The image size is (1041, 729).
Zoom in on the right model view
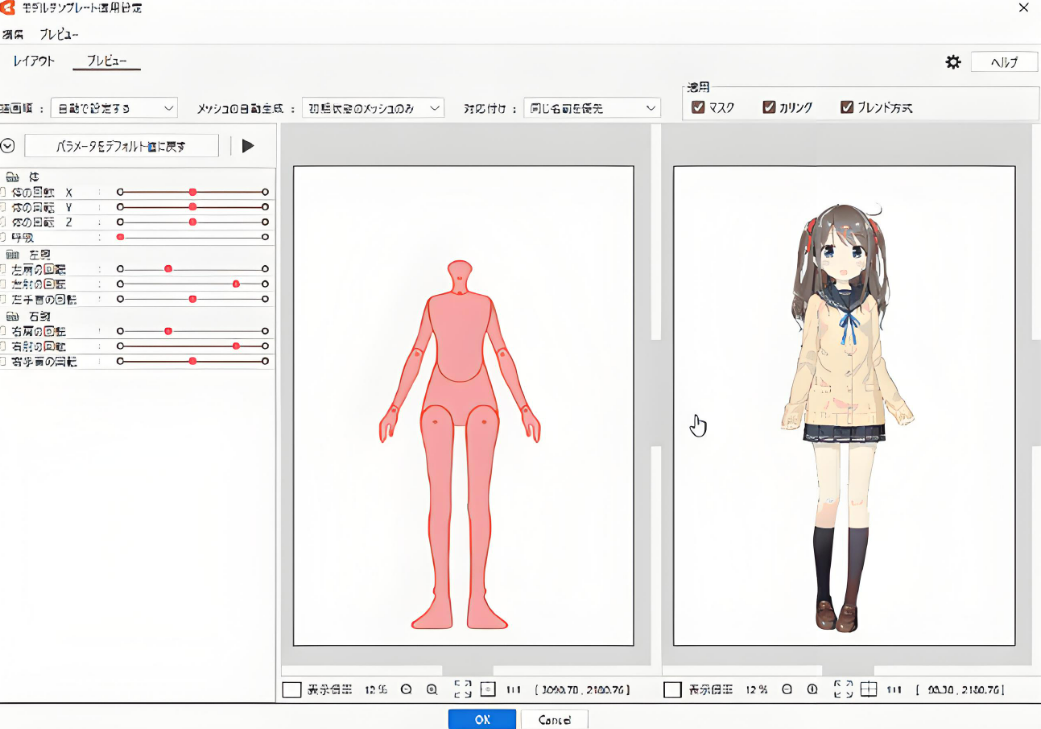812,689
